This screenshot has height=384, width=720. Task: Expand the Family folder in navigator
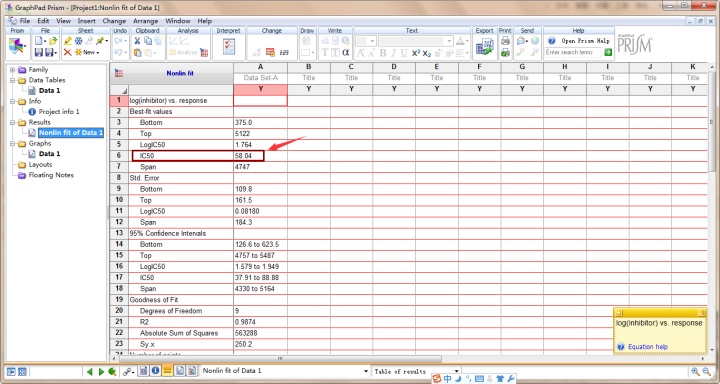coord(12,70)
